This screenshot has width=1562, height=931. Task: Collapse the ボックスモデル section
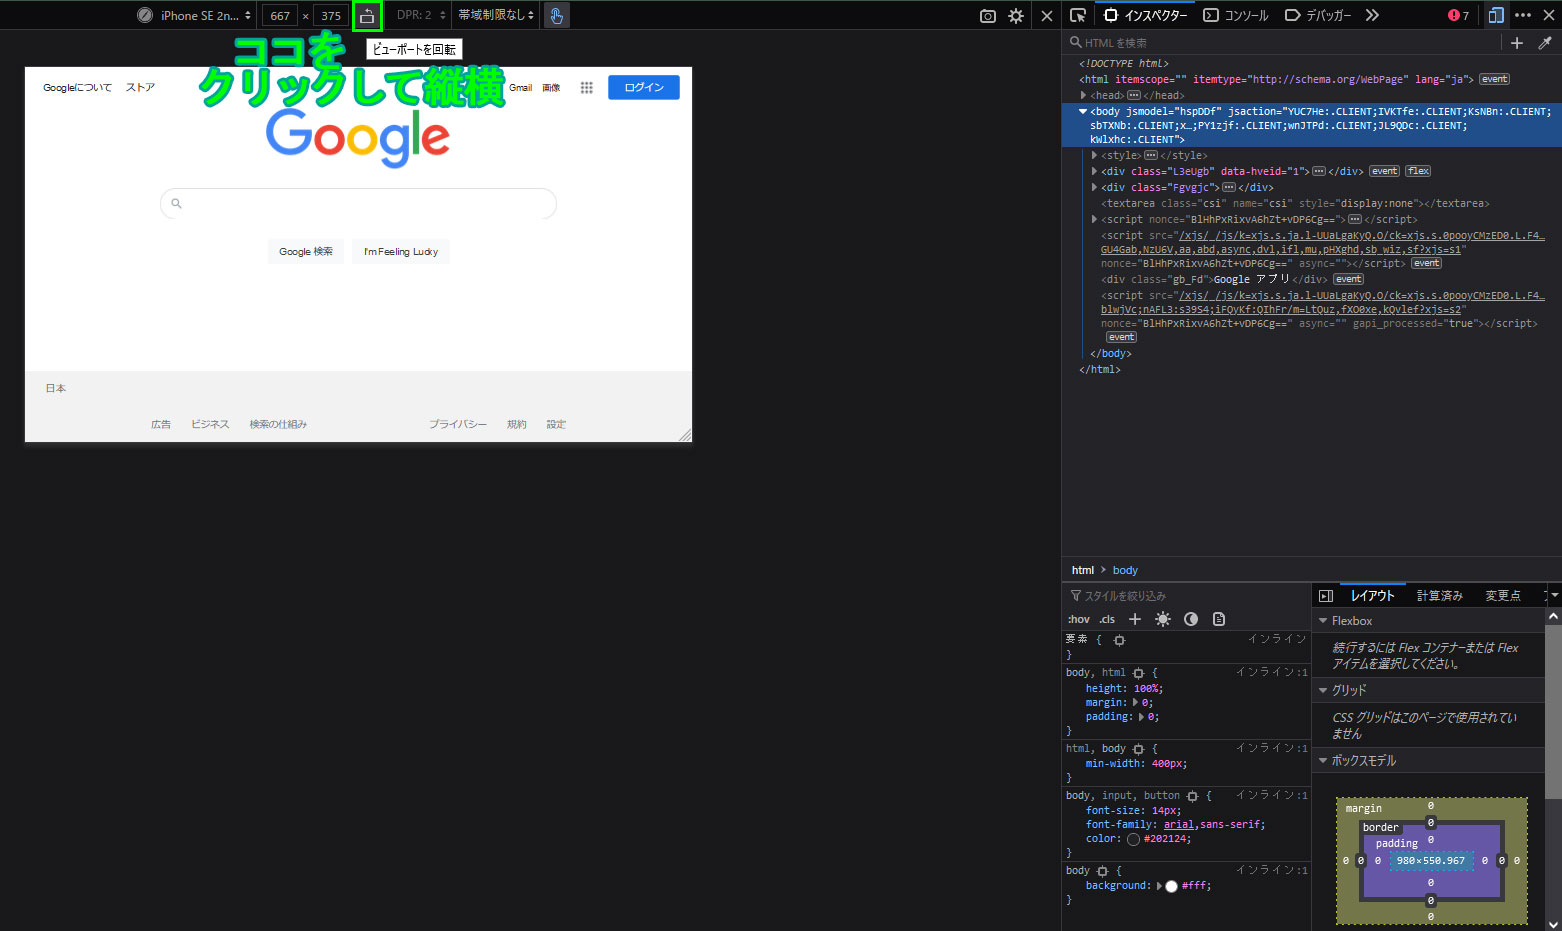pyautogui.click(x=1323, y=760)
